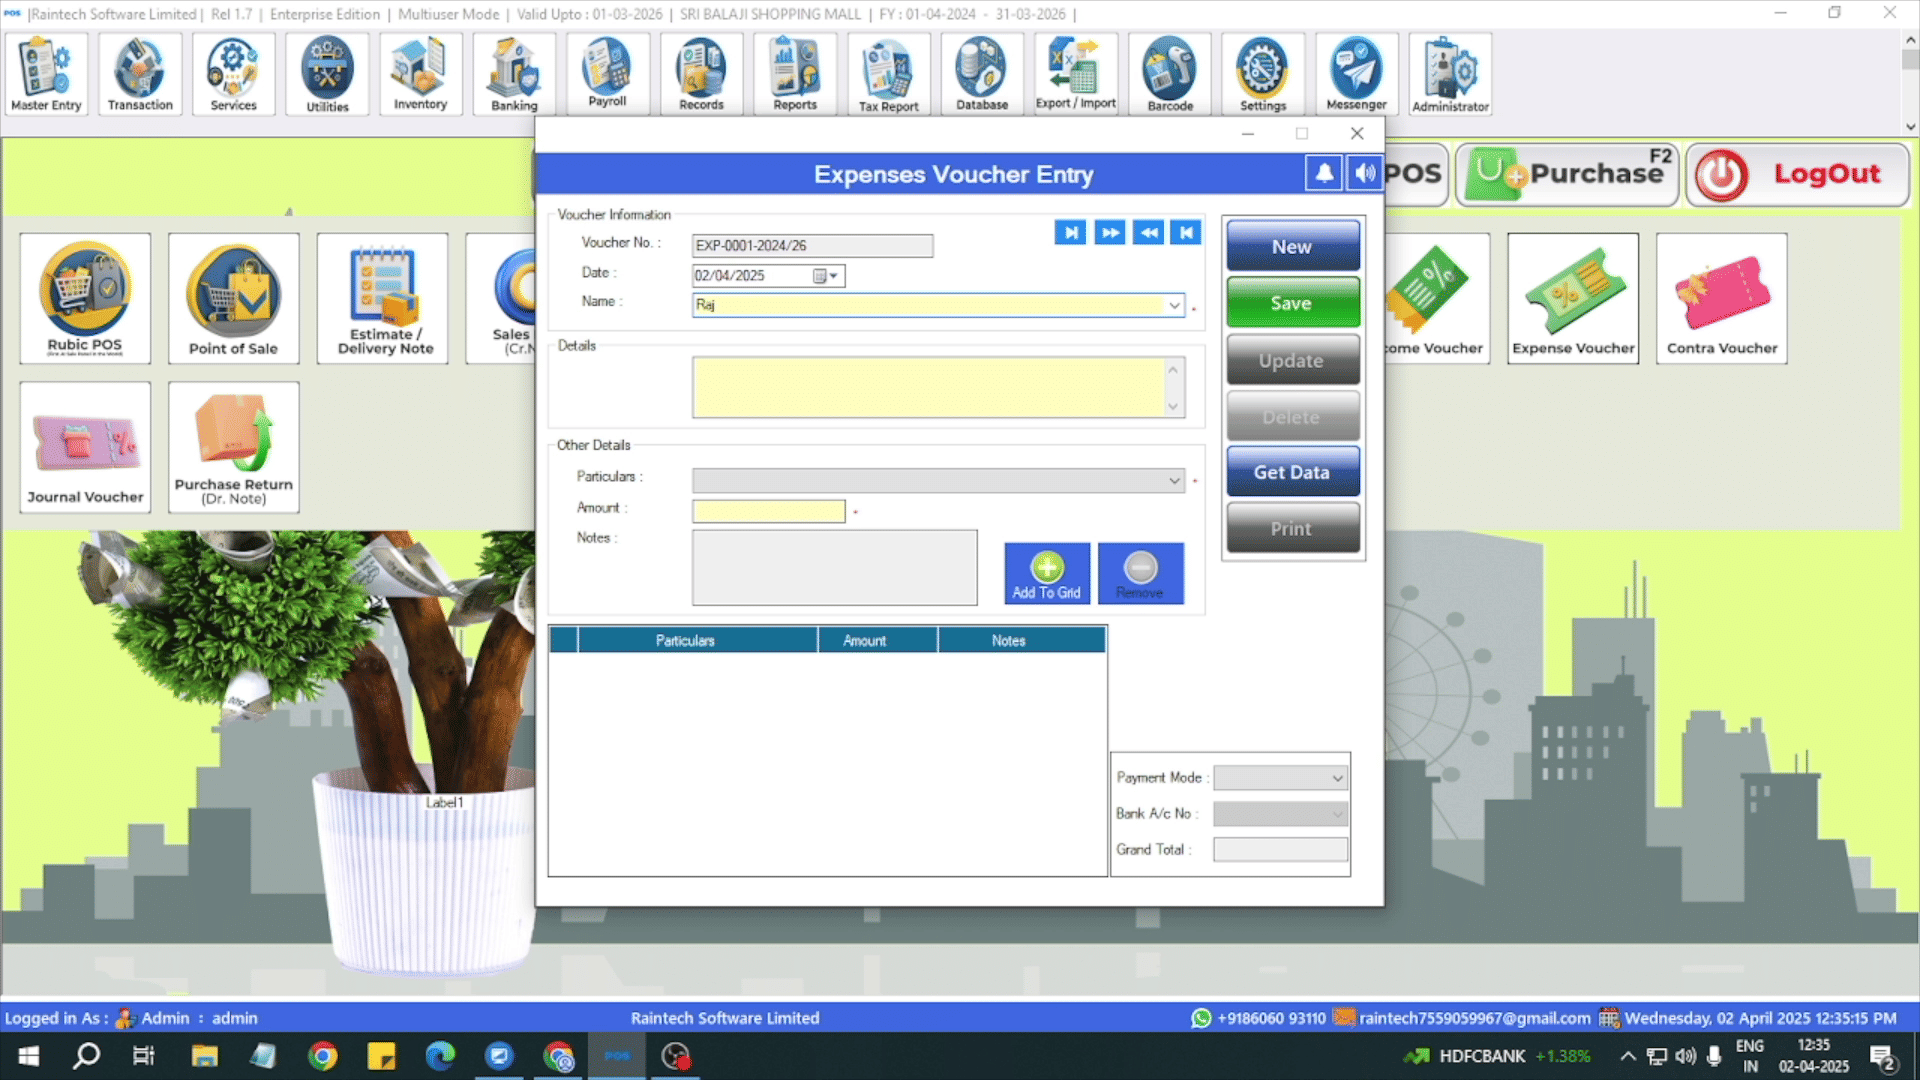Screen dimensions: 1920x1080
Task: Open Purchase Return (Dr. Note) tile
Action: (x=233, y=447)
